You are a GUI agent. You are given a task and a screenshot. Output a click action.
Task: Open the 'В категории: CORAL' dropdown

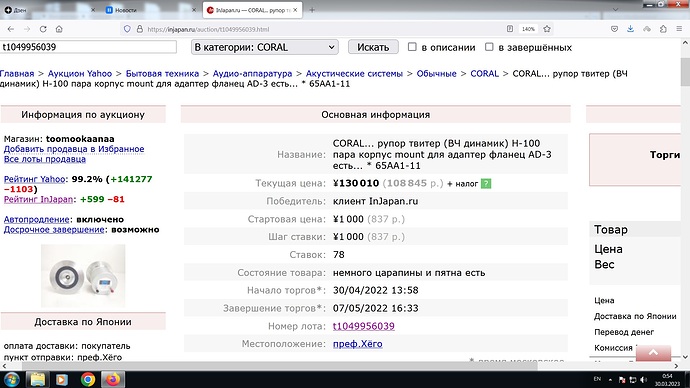[x=264, y=47]
